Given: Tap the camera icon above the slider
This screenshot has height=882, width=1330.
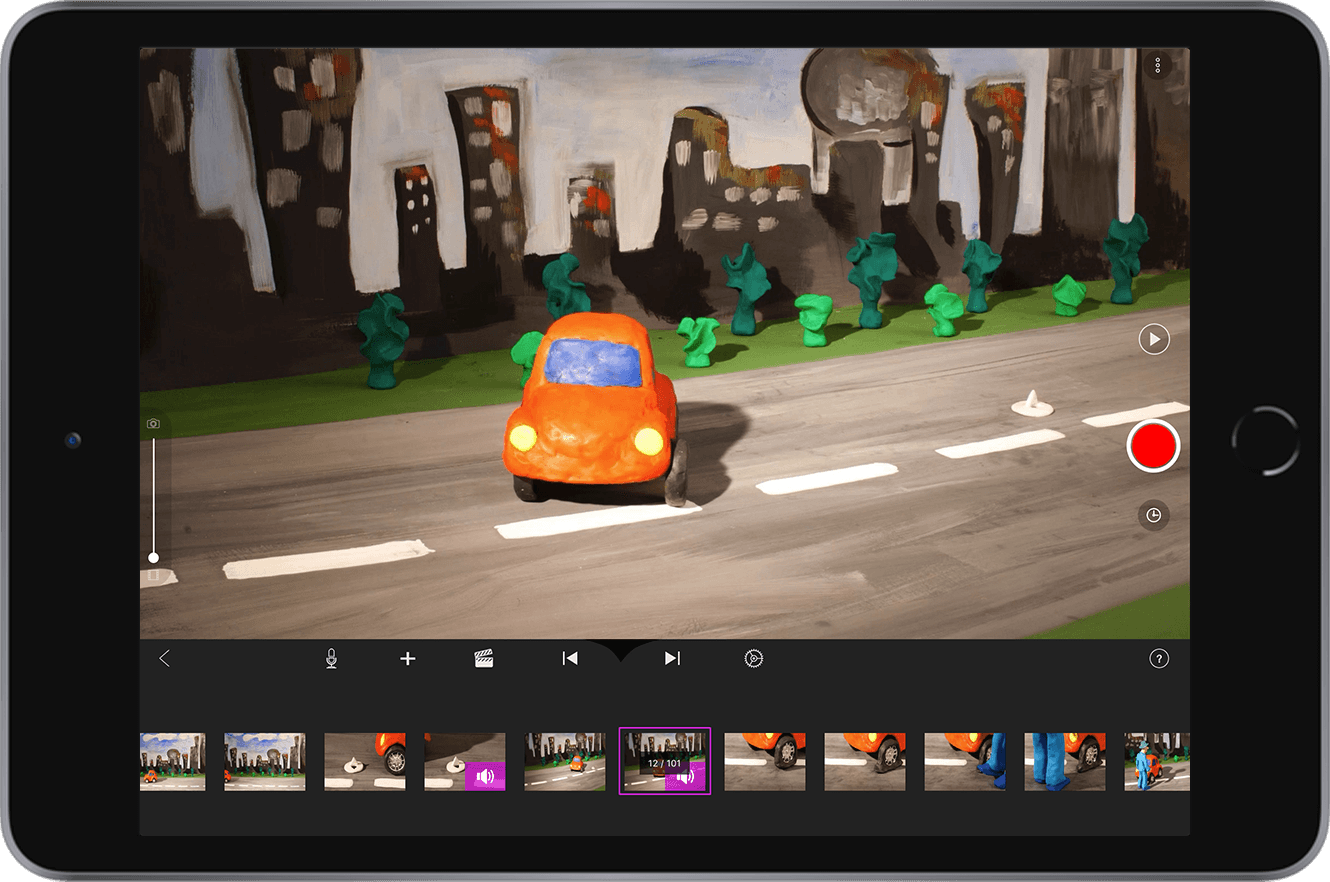Looking at the screenshot, I should pos(153,424).
